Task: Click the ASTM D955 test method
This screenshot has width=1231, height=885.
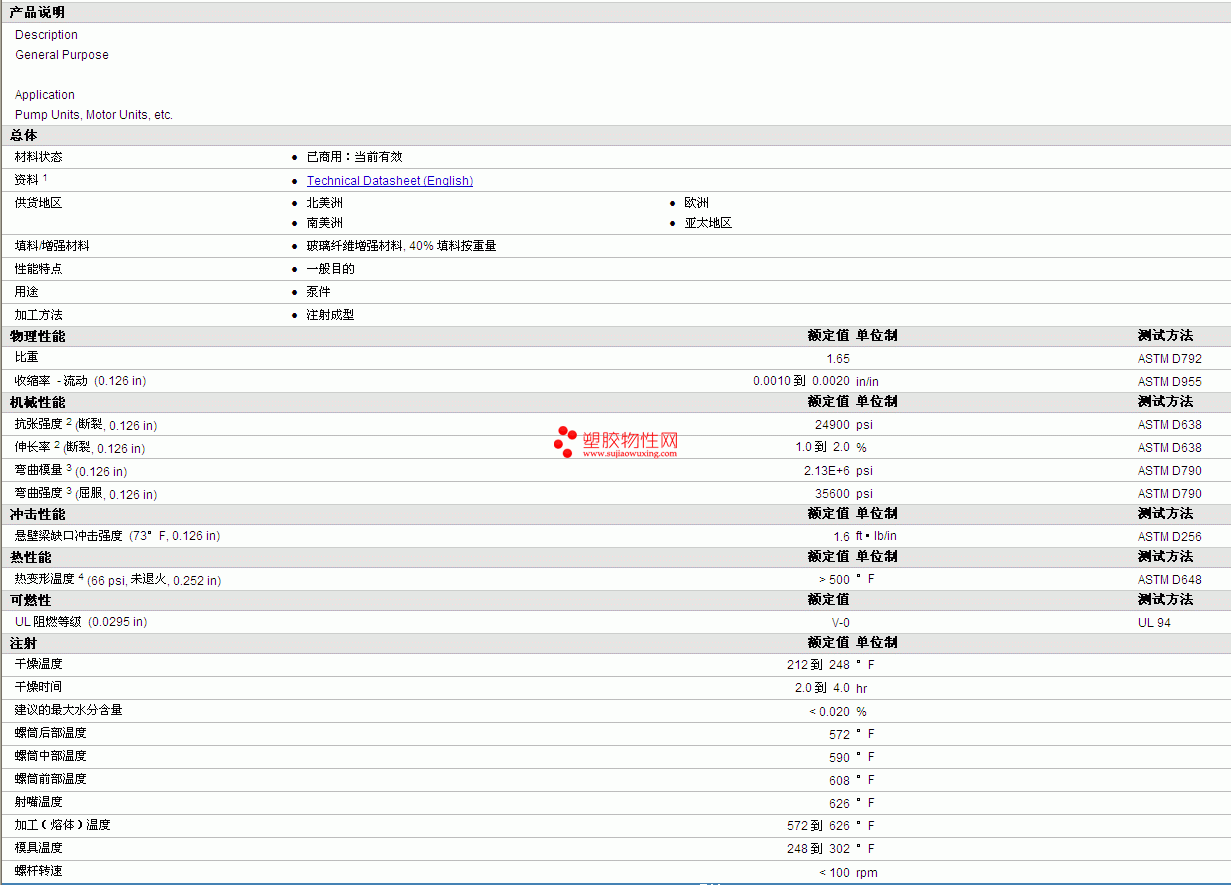Action: coord(1170,381)
